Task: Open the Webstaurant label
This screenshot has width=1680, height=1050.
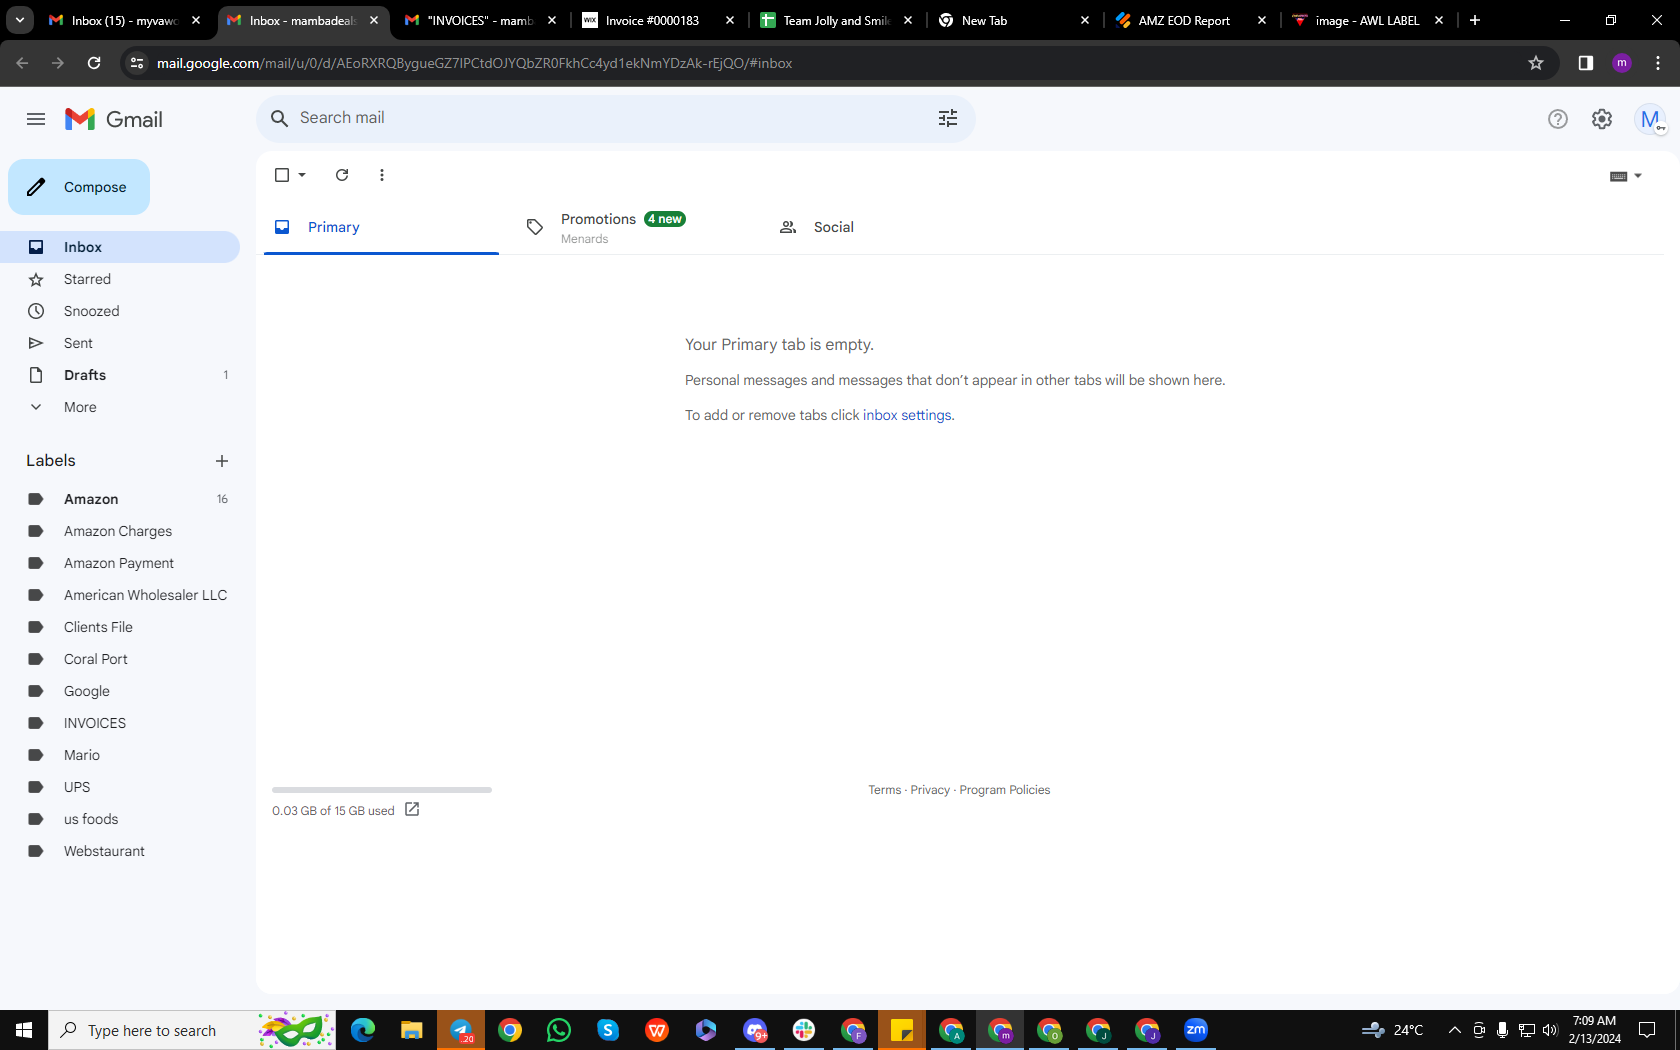Action: click(x=120, y=851)
